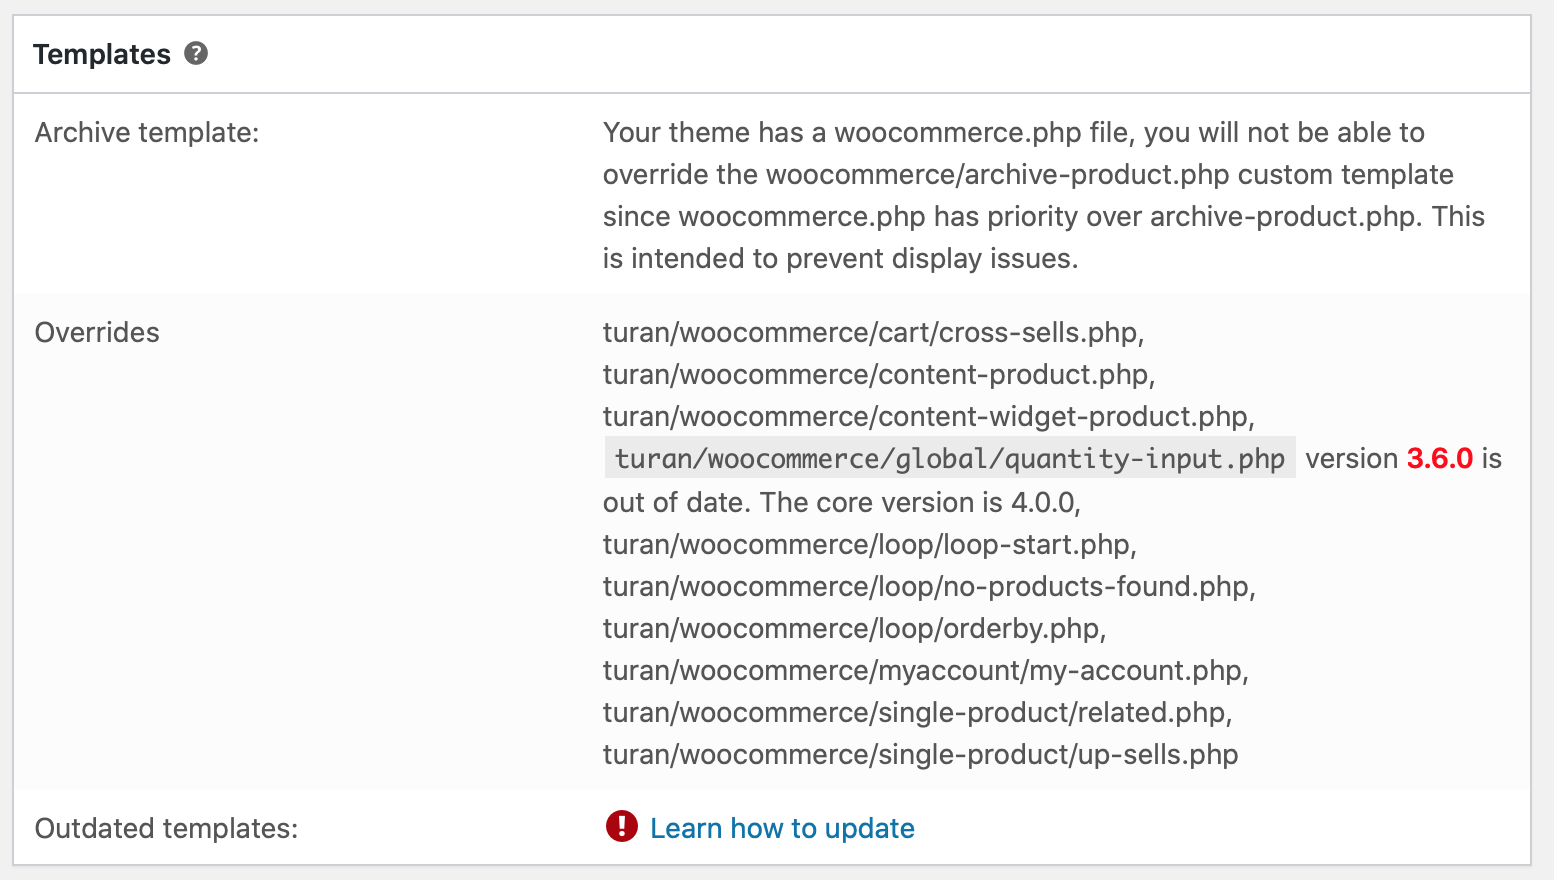Click the Templates section heading
The width and height of the screenshot is (1554, 880).
pyautogui.click(x=102, y=54)
